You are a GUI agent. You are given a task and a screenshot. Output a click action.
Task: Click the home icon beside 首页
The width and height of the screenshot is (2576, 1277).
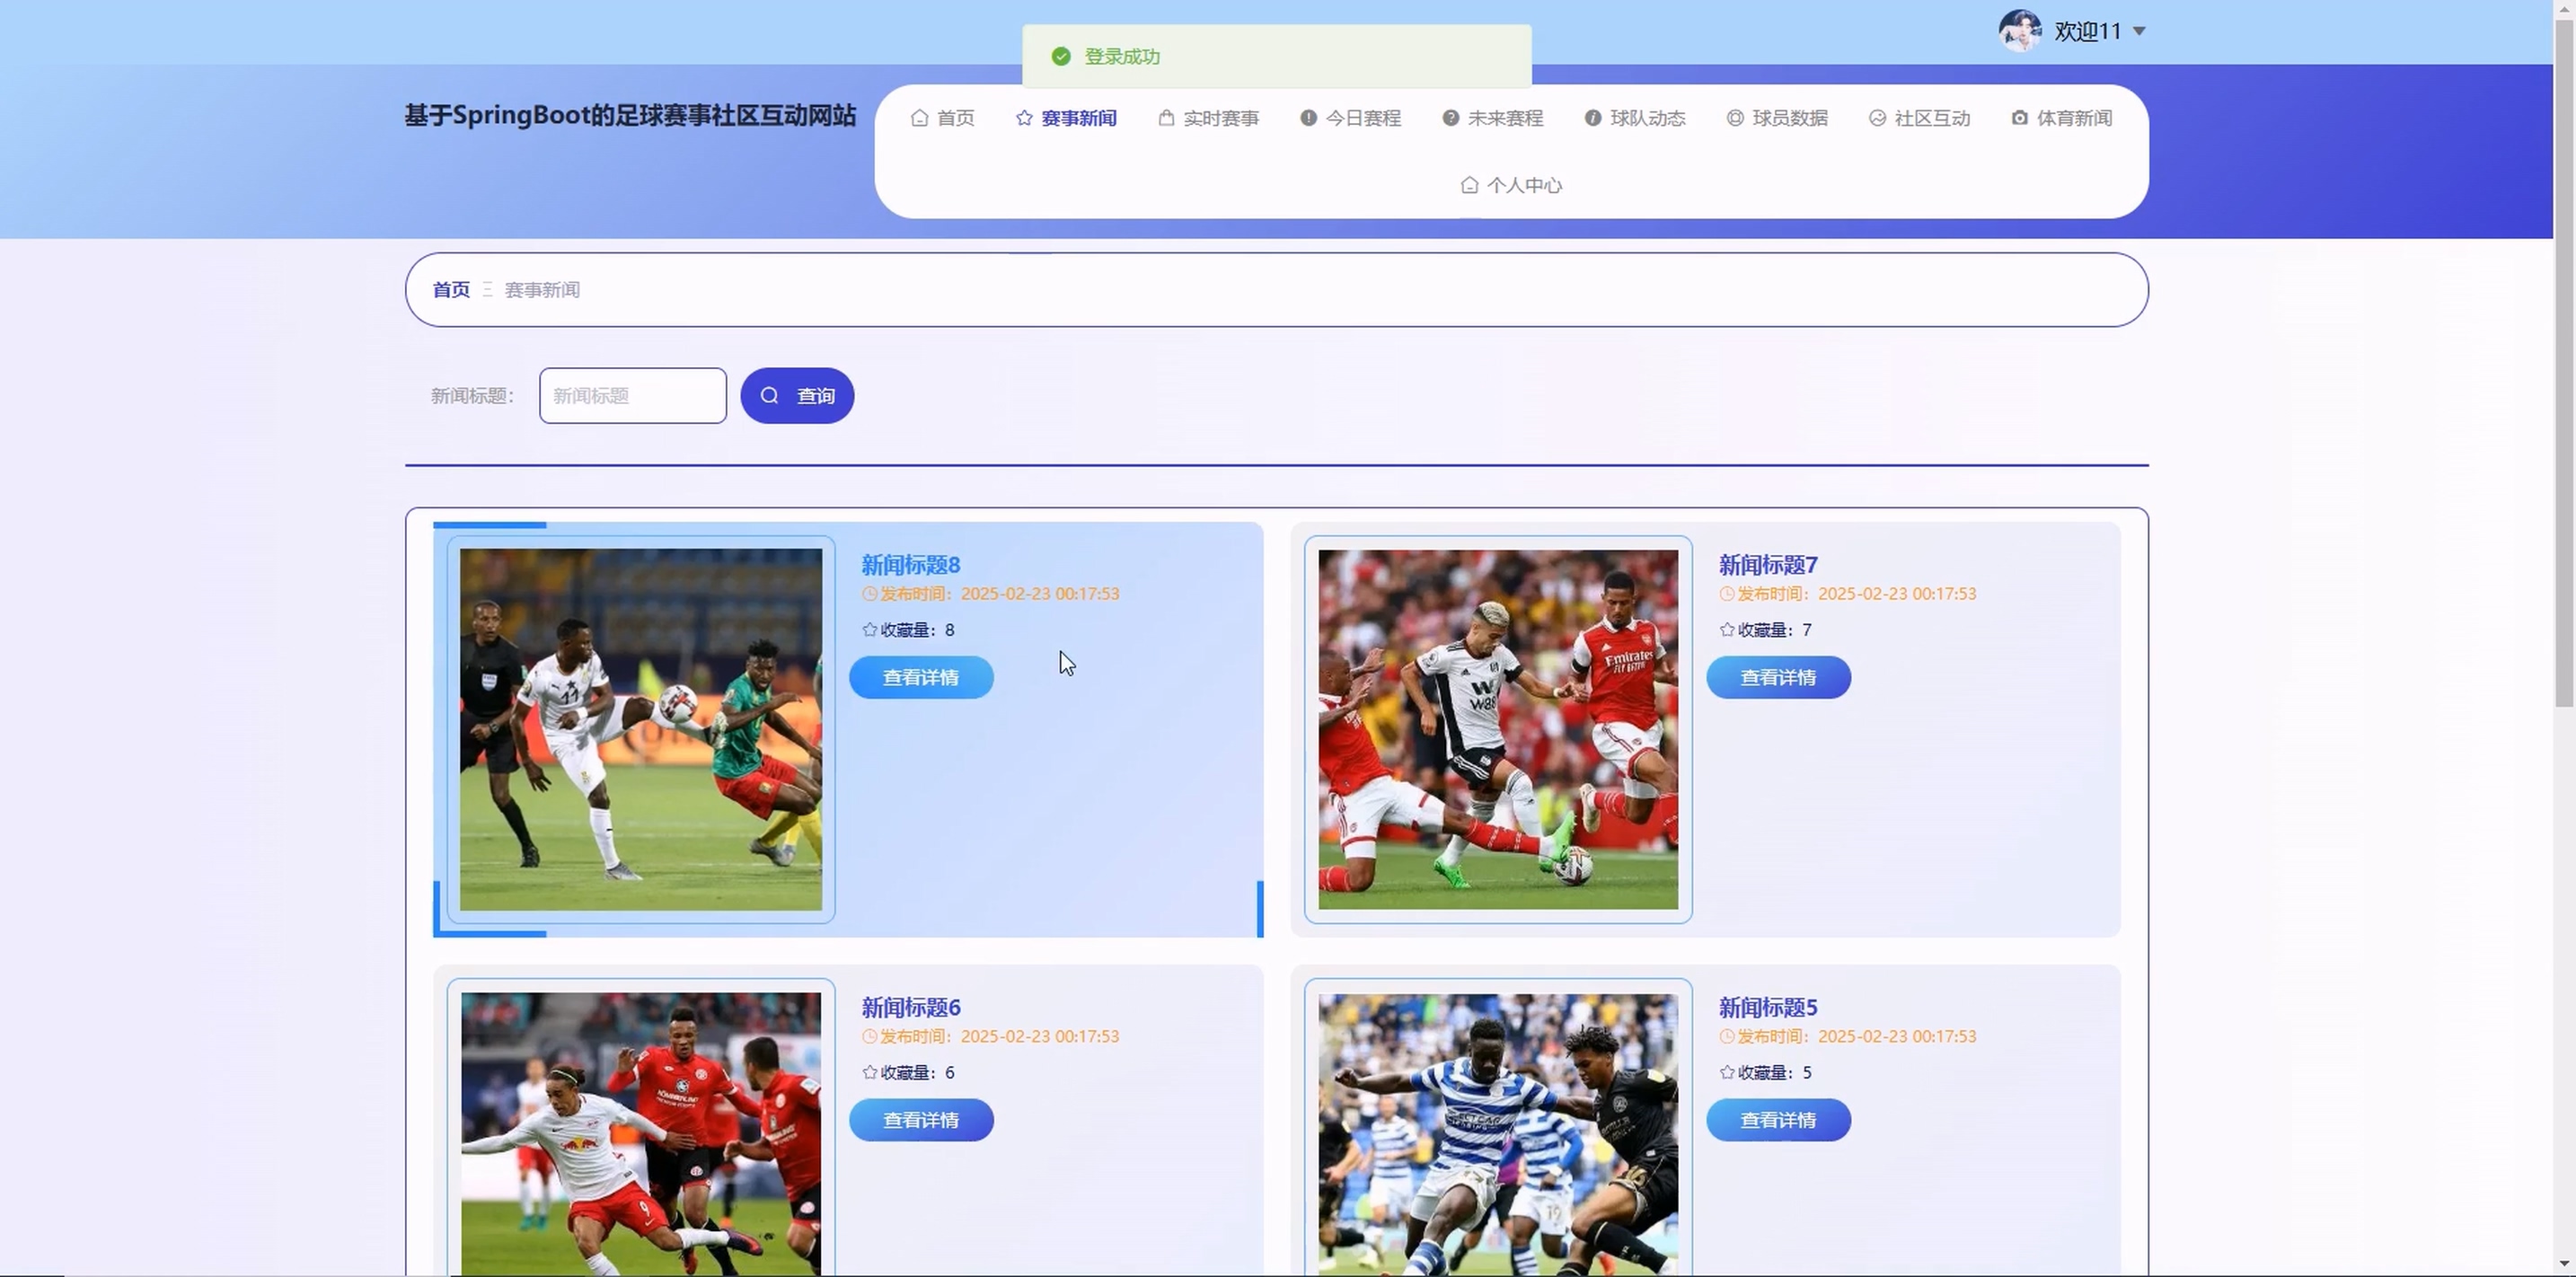pos(919,118)
